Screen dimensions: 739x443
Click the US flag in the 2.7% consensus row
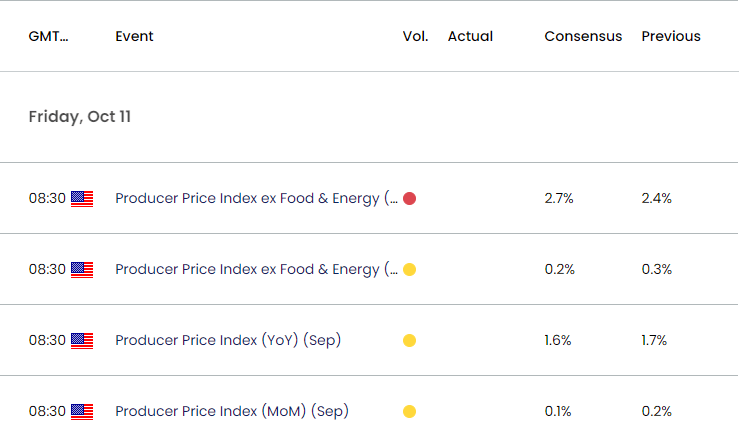82,199
